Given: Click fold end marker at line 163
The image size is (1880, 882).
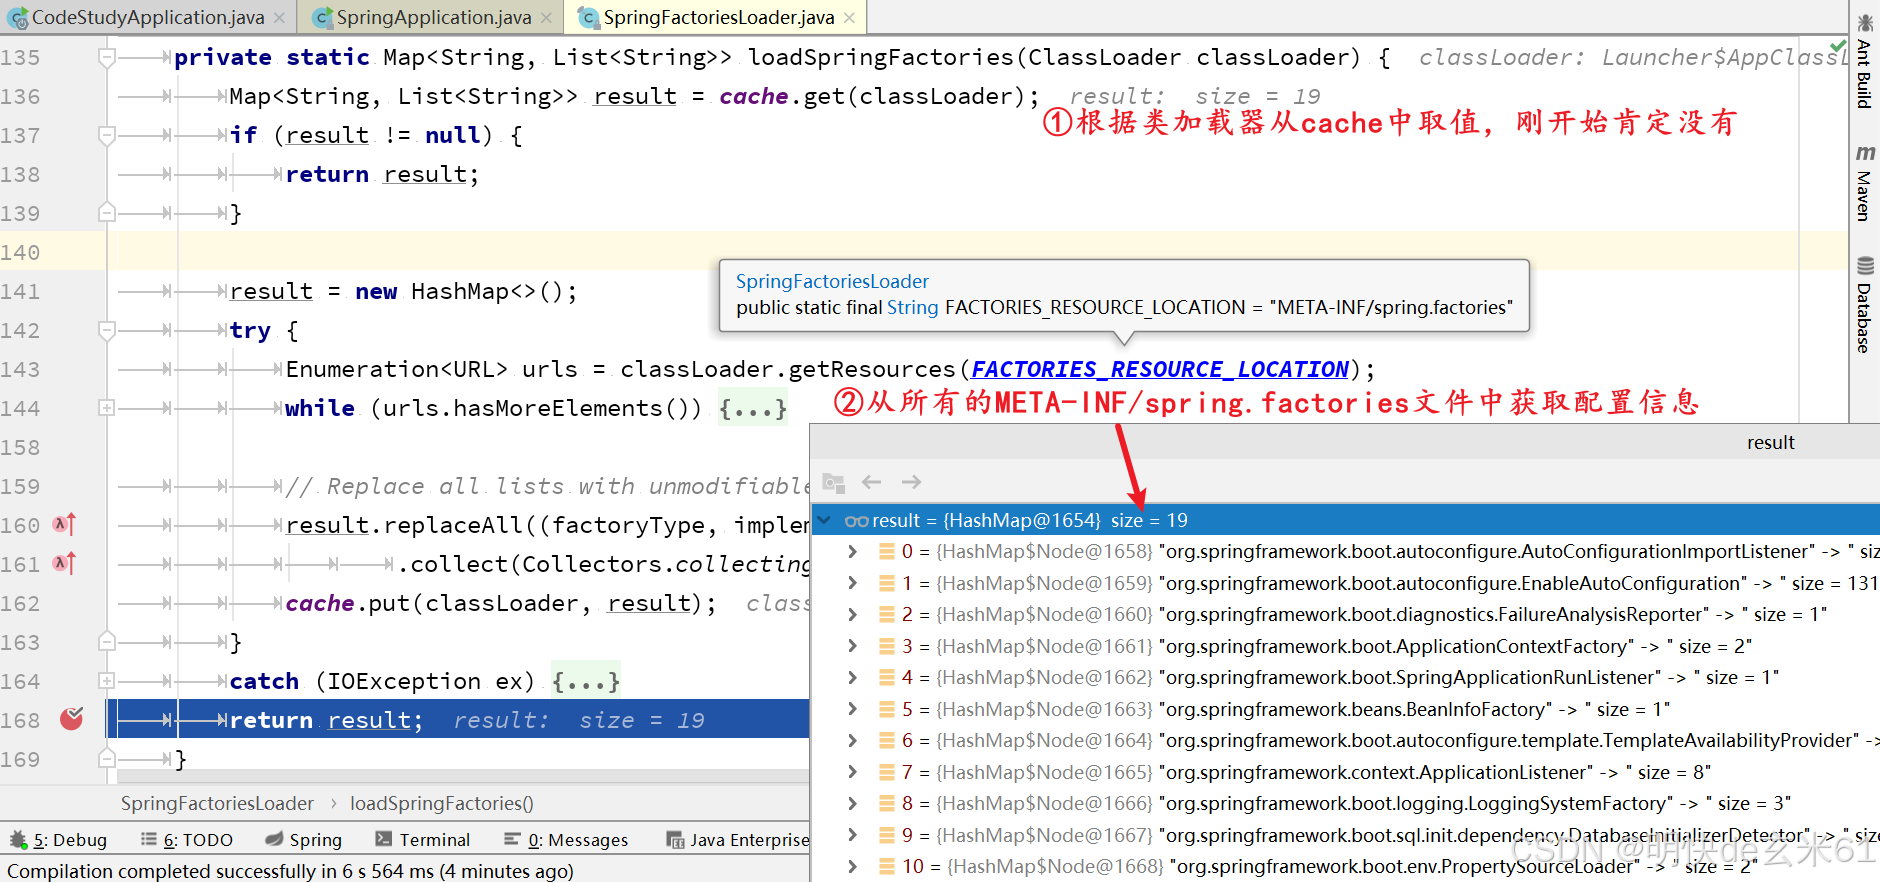Looking at the screenshot, I should 107,642.
